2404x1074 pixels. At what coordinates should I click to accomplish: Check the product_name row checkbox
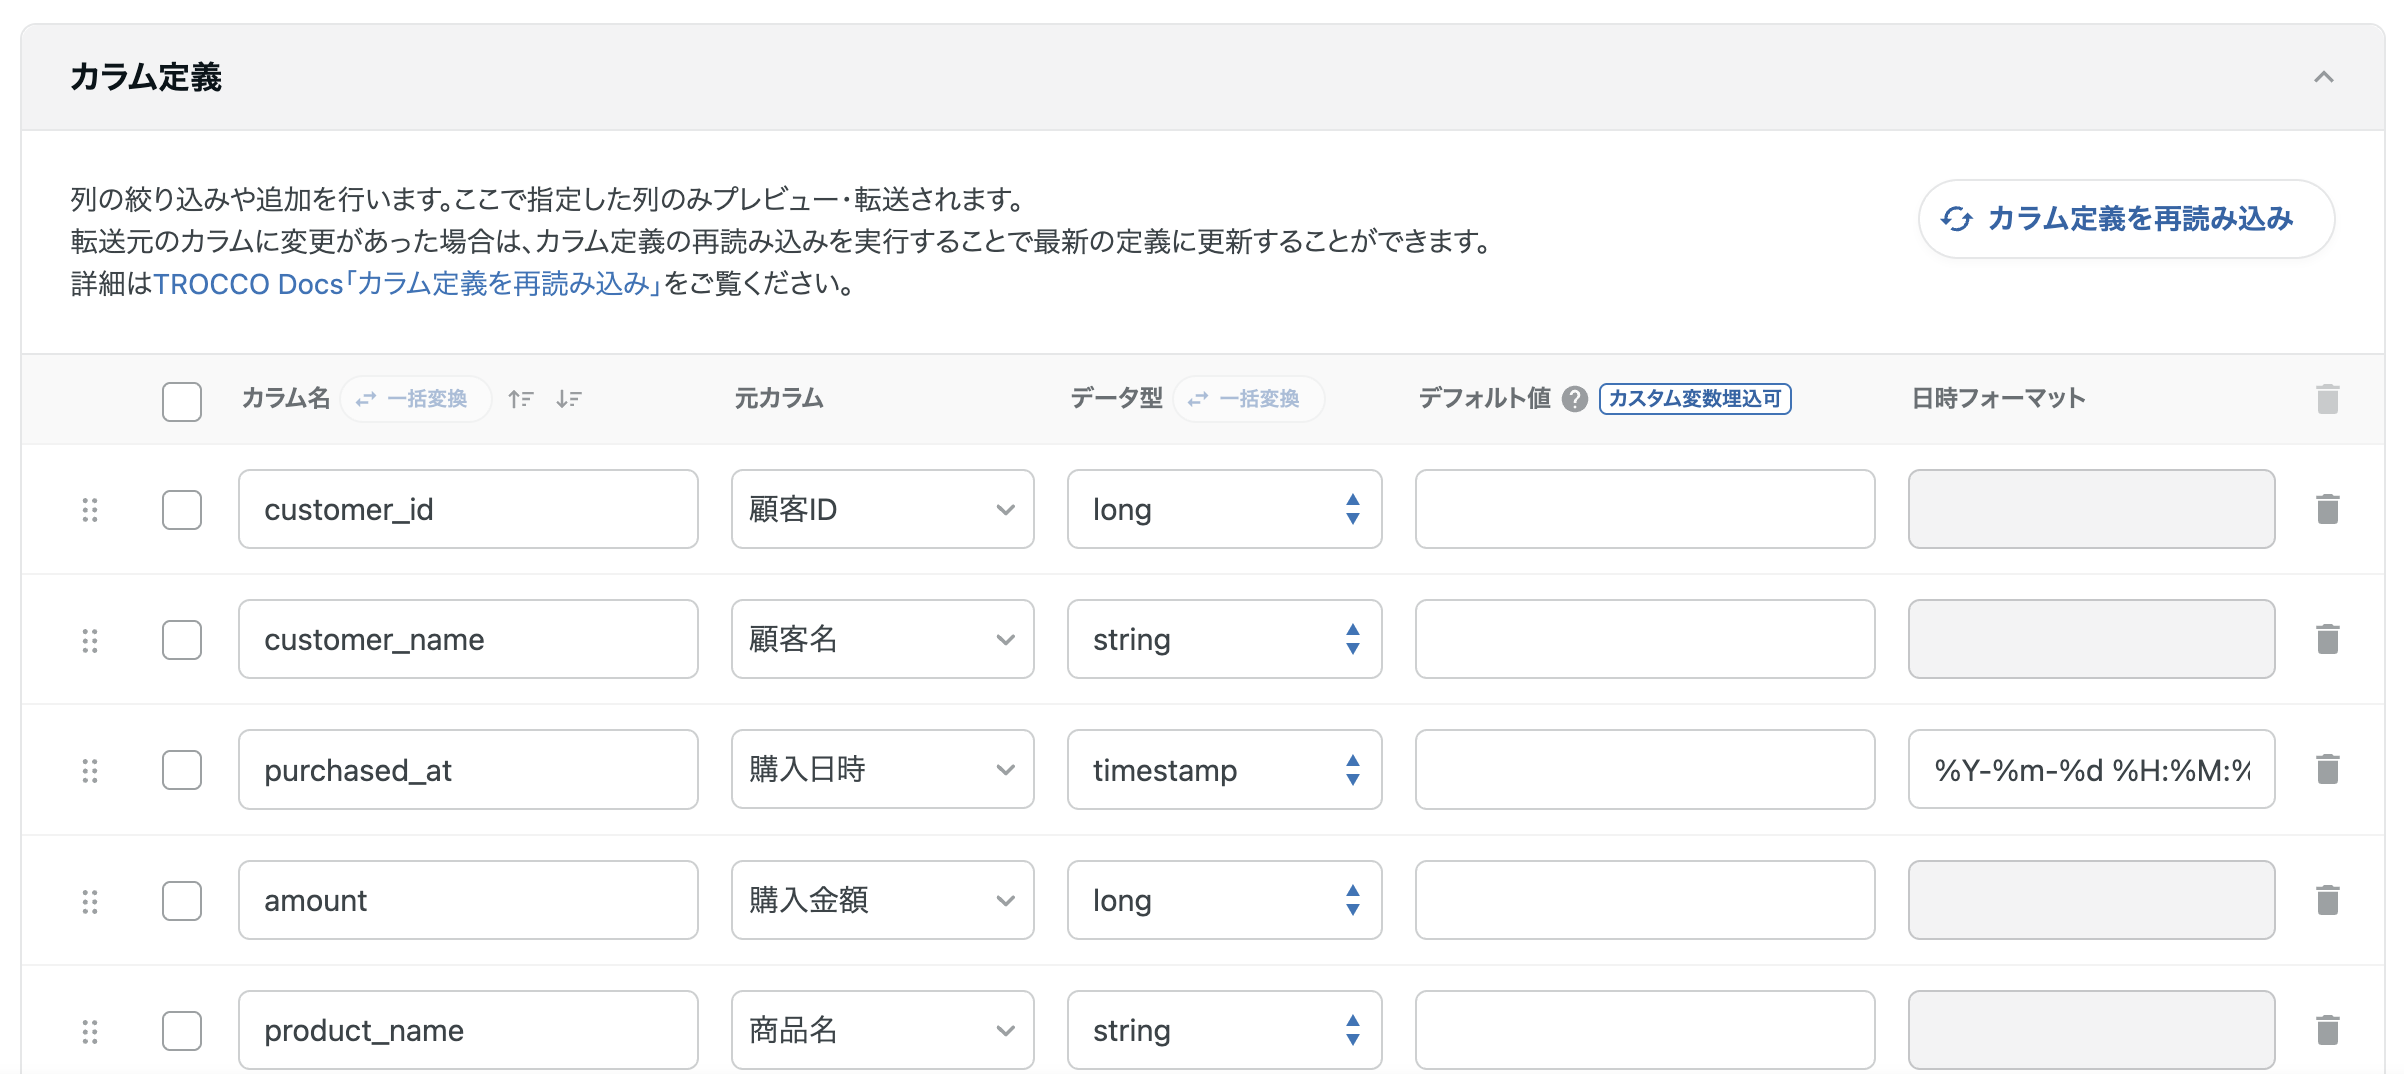click(x=182, y=1031)
